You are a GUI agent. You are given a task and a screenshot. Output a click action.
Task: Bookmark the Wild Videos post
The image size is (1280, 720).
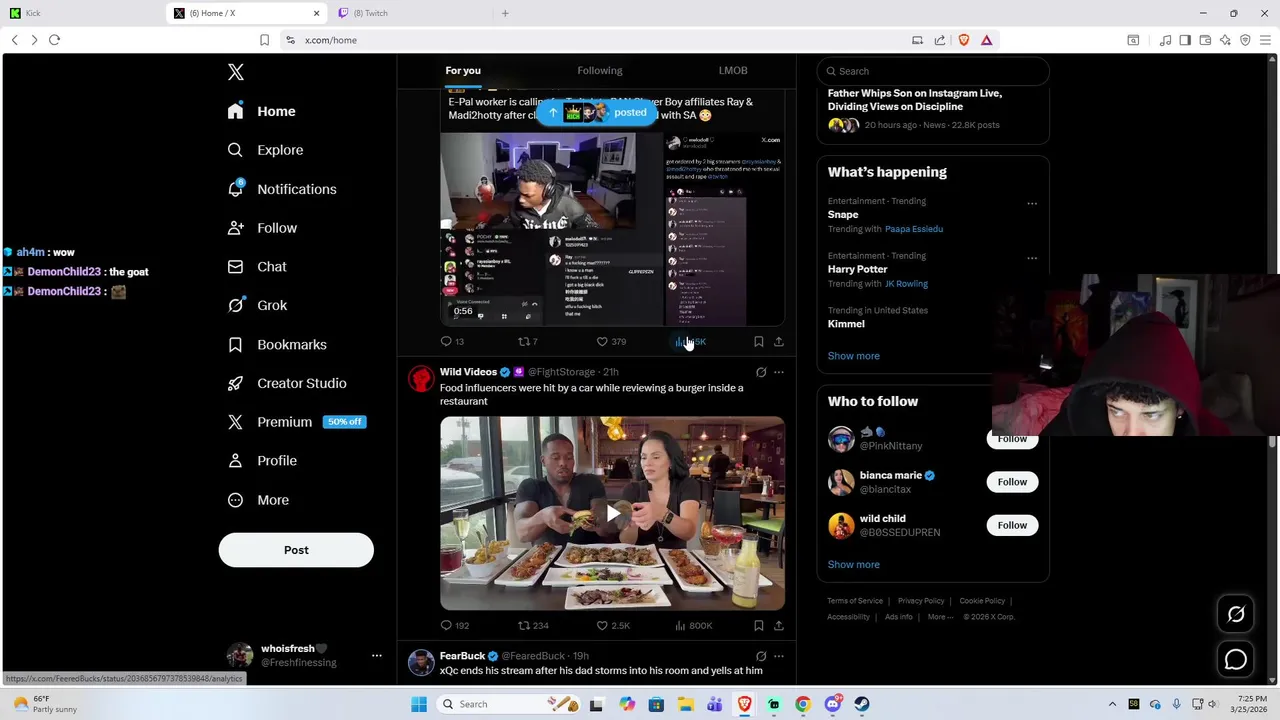pos(759,626)
